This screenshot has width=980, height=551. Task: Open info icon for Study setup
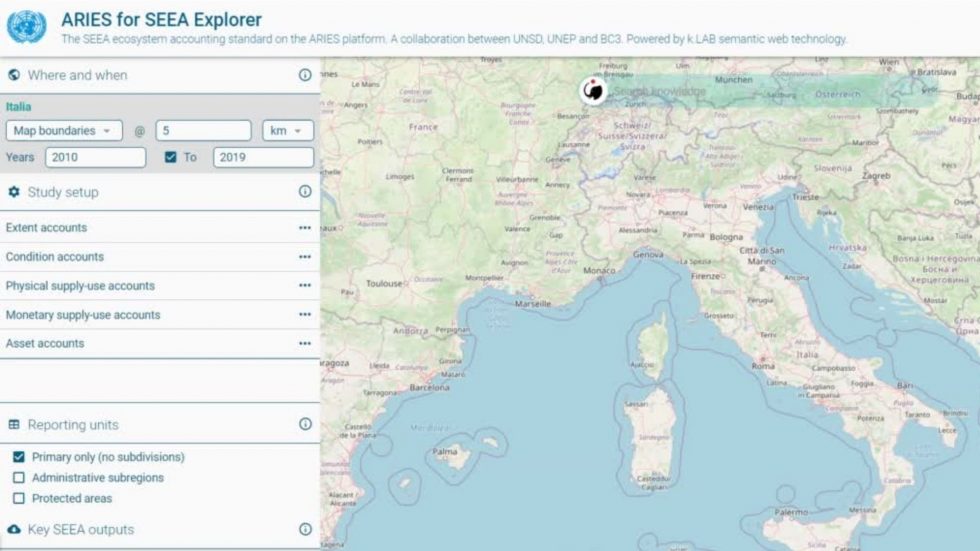[x=305, y=192]
